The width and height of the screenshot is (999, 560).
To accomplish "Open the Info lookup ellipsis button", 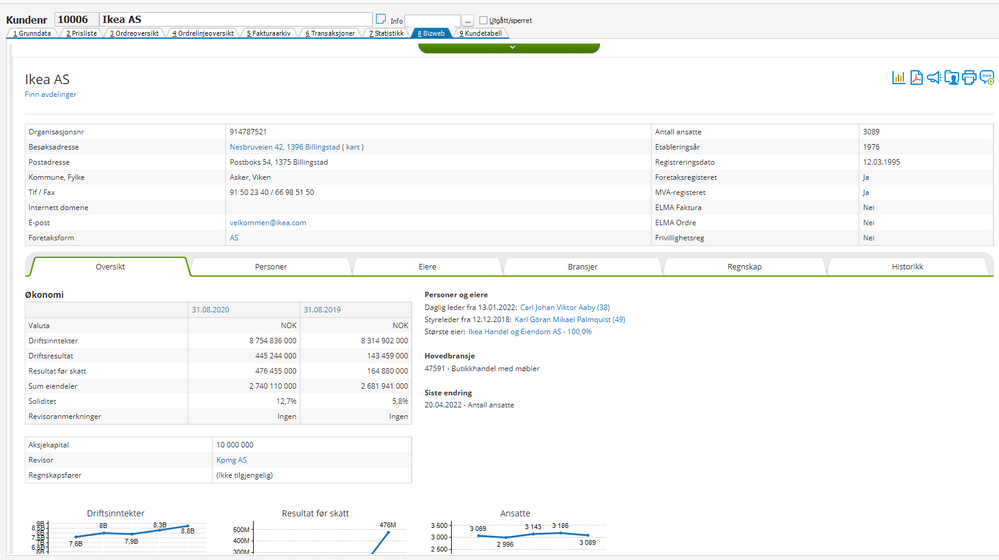I will click(x=468, y=20).
